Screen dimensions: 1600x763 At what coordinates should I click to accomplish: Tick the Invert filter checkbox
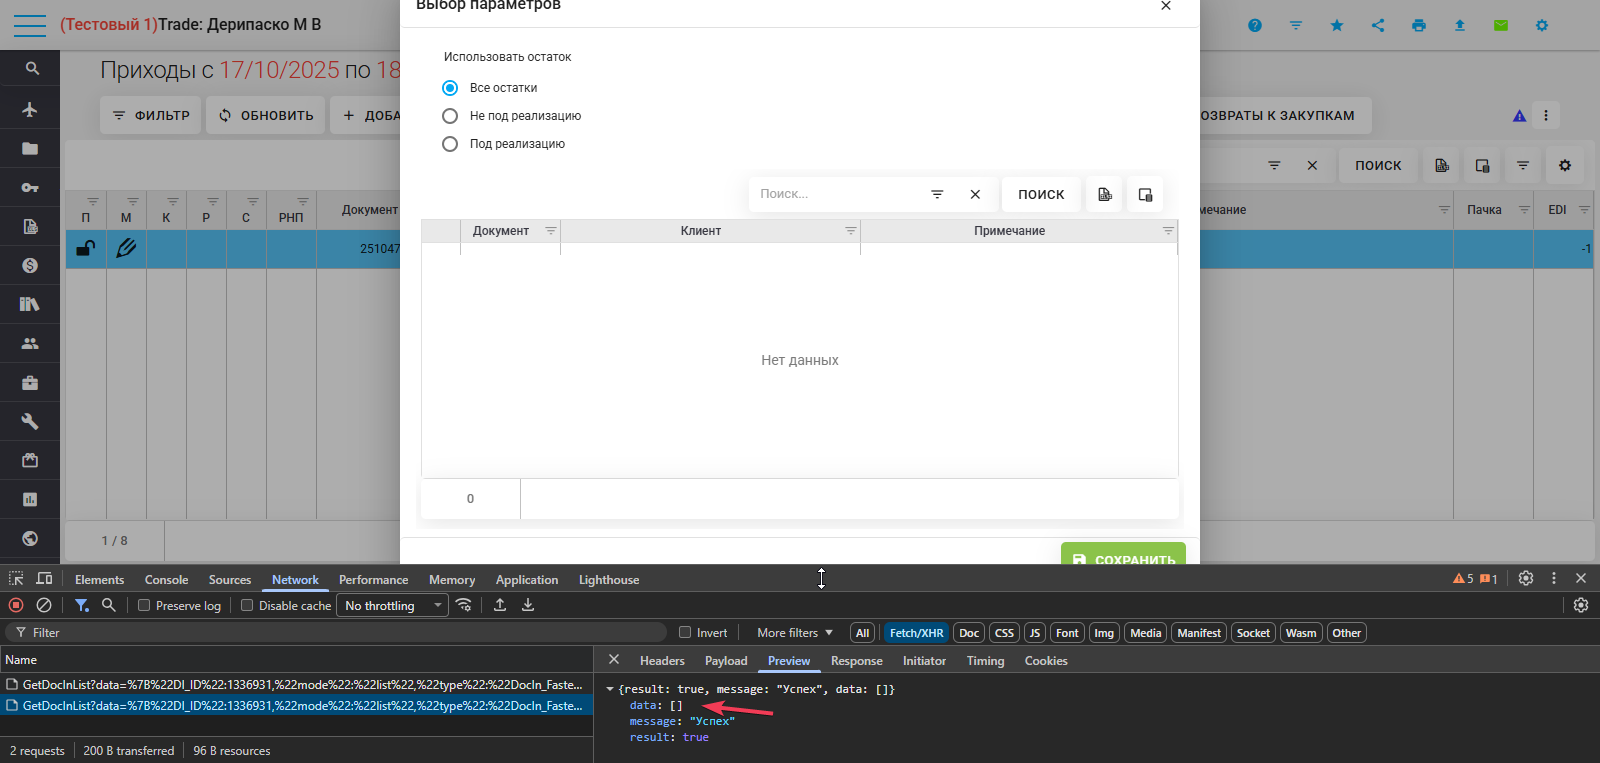(685, 632)
